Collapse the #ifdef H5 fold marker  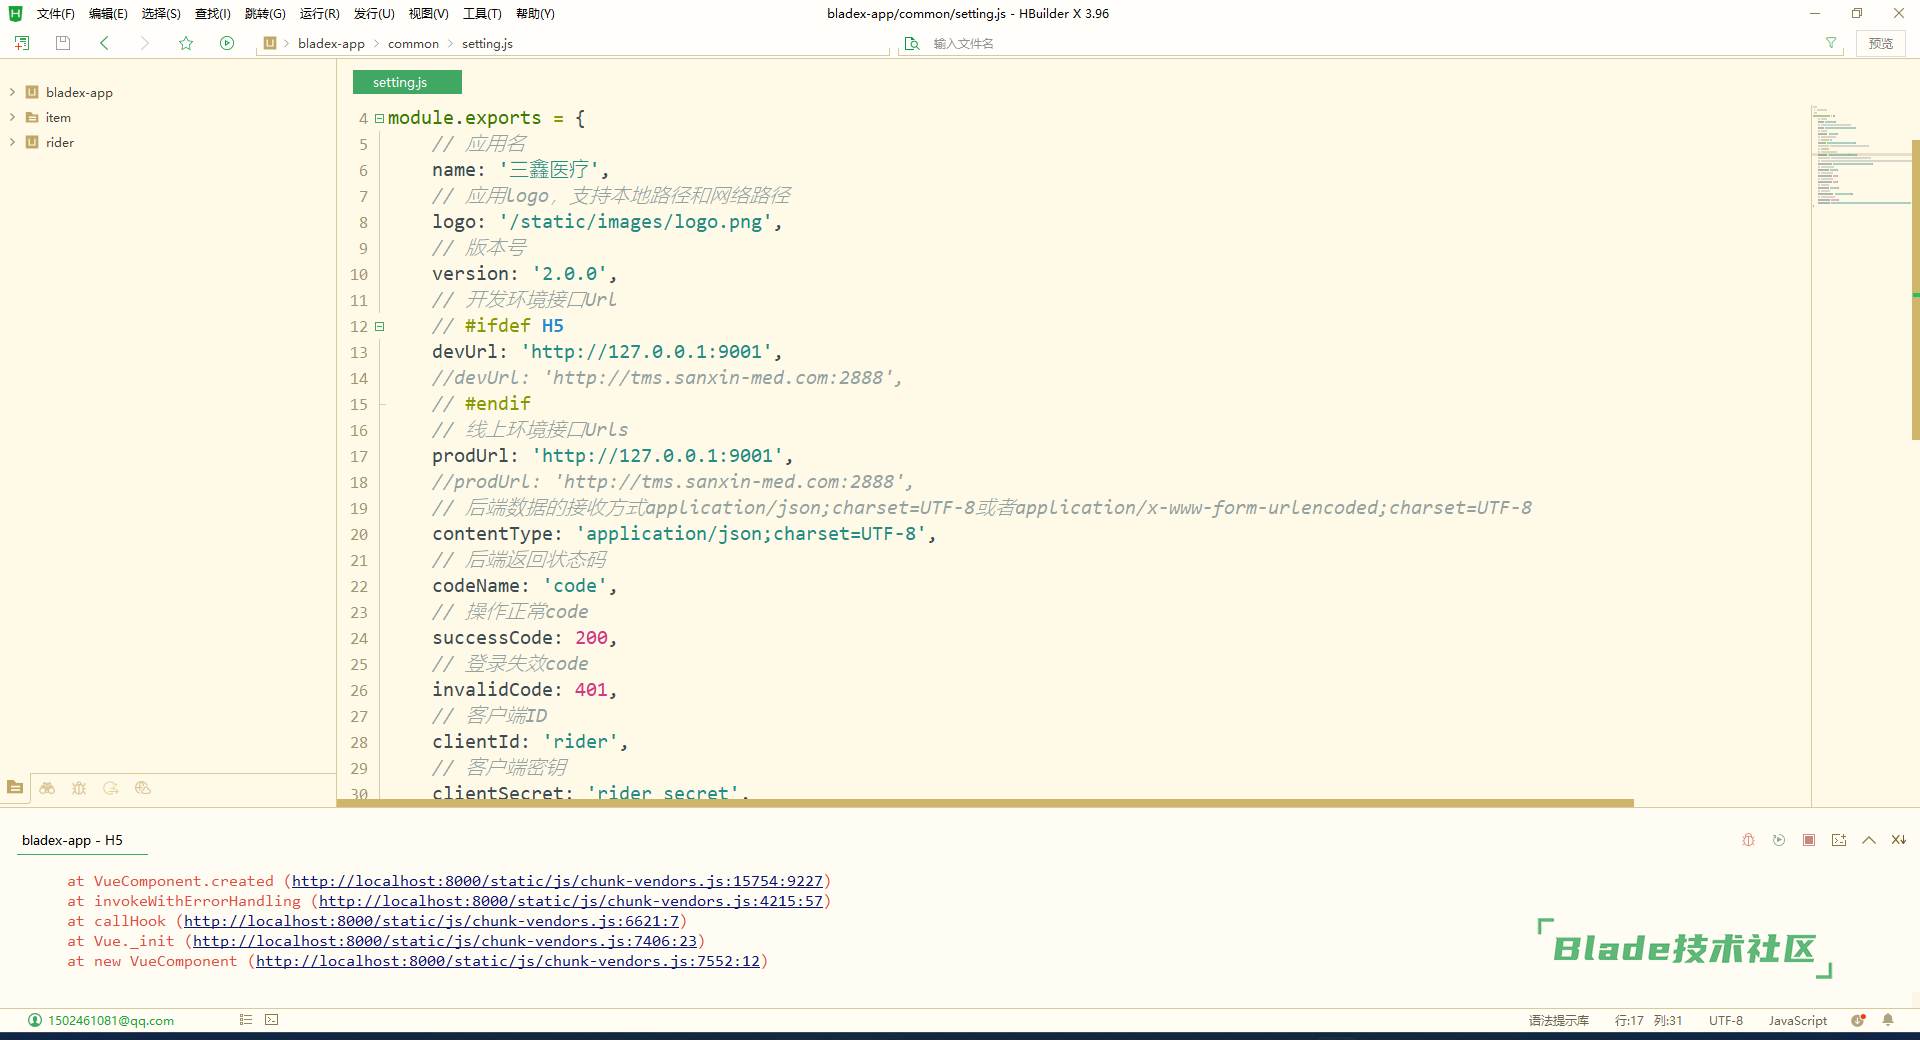[379, 326]
